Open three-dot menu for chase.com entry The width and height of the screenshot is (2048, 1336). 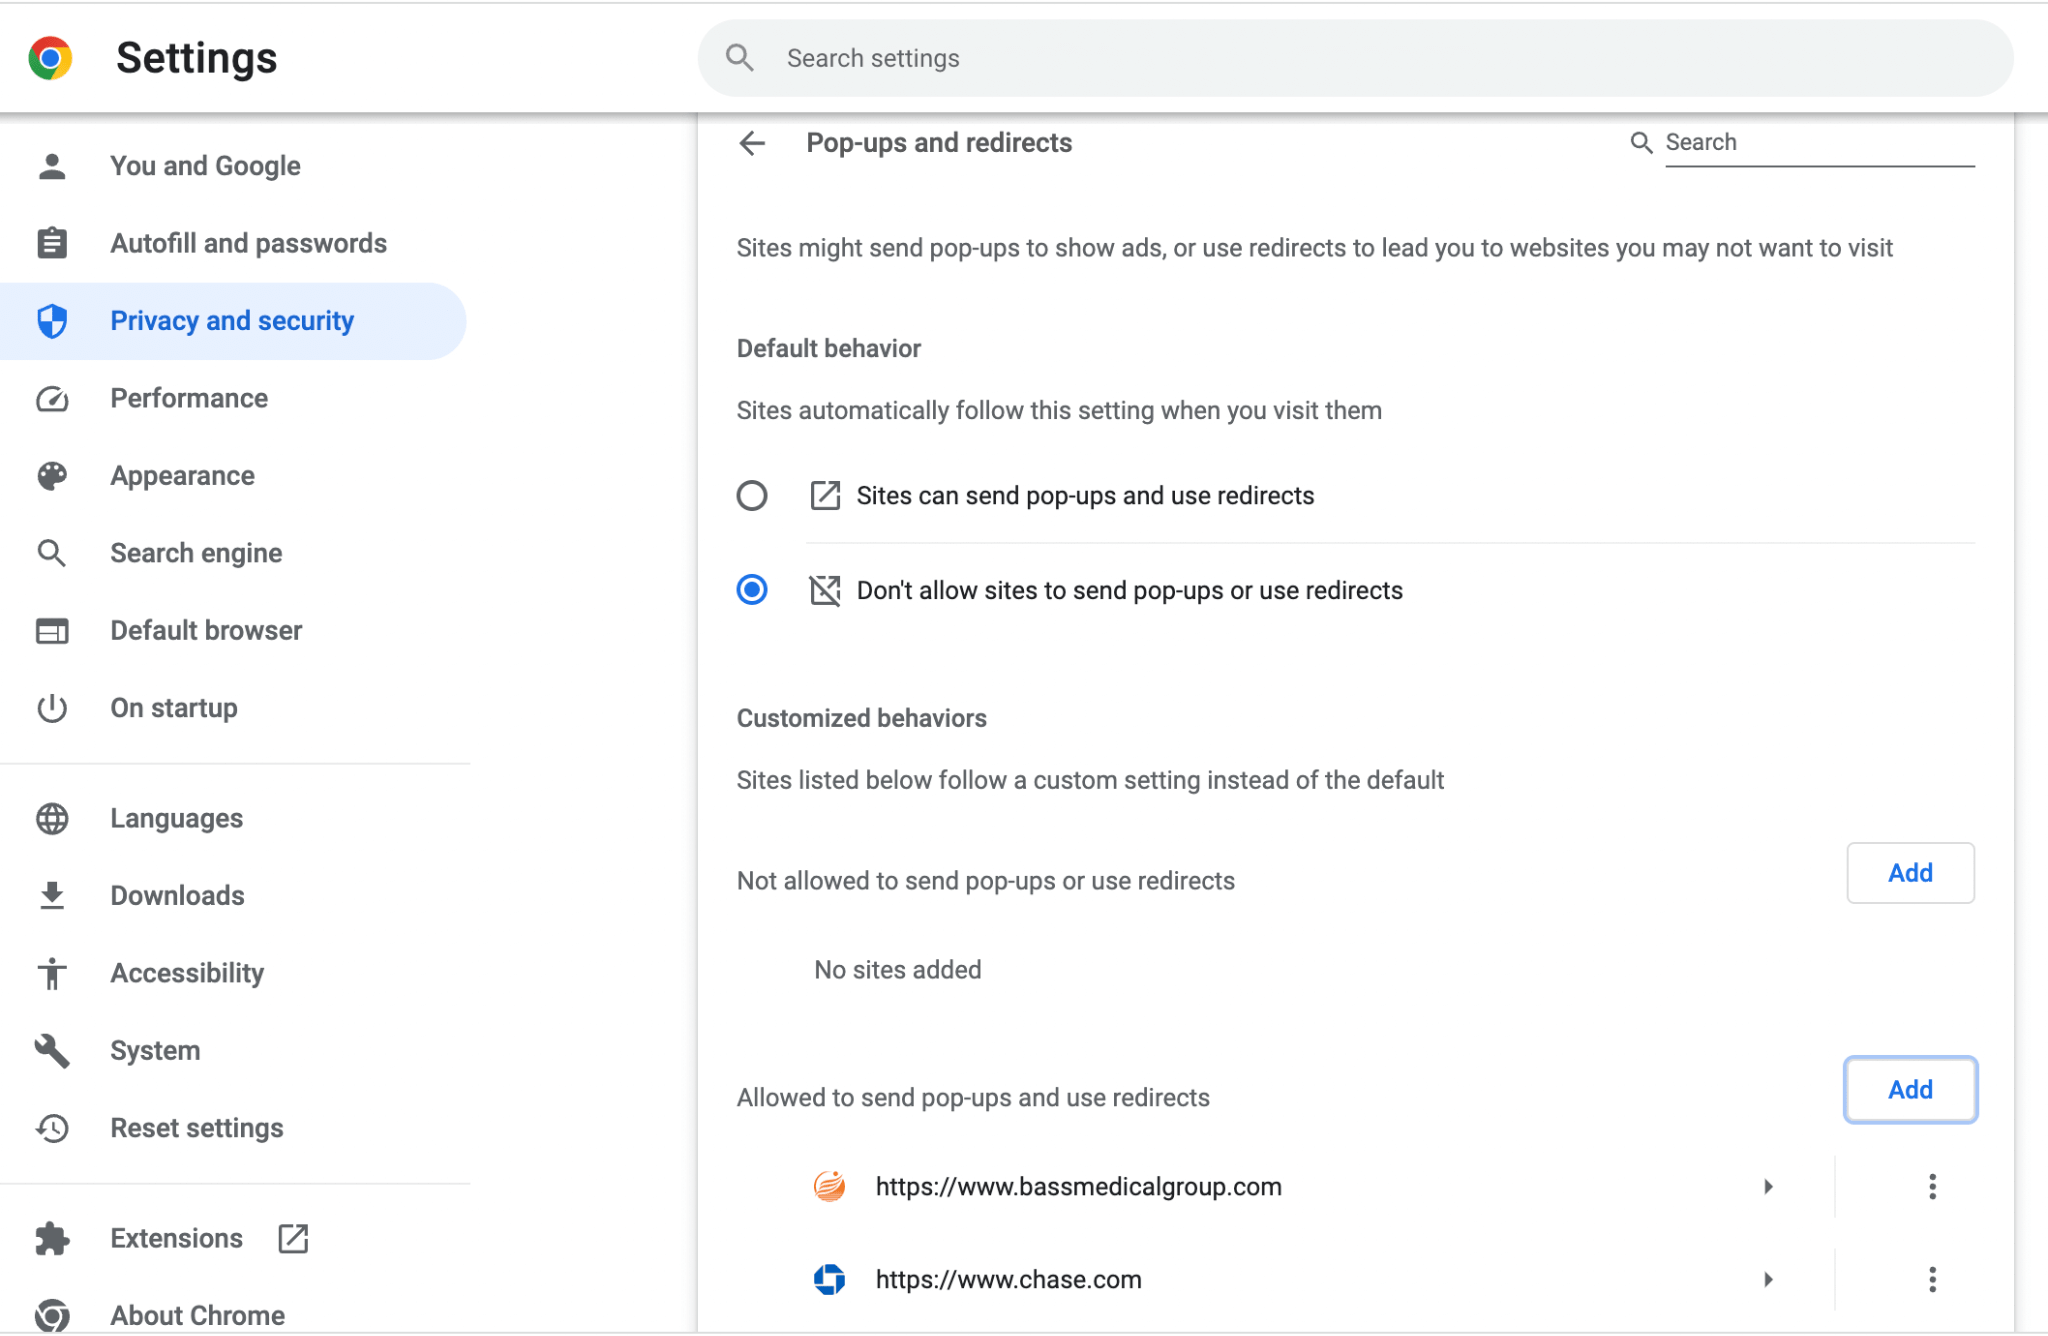coord(1932,1279)
